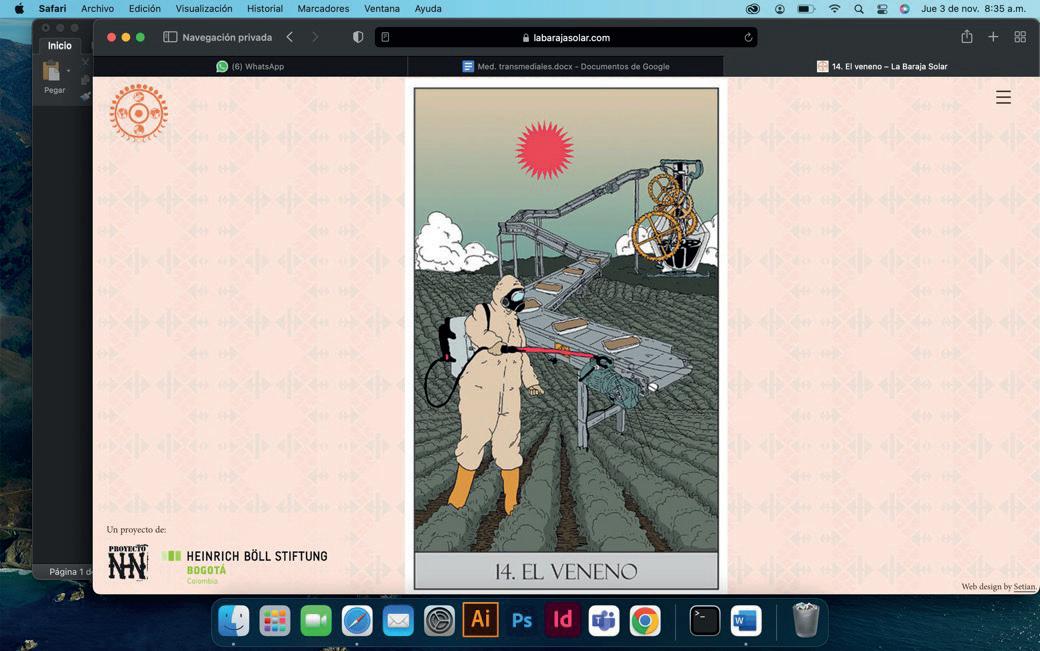This screenshot has width=1040, height=651.
Task: Open Google Chrome from the Dock
Action: tap(645, 621)
